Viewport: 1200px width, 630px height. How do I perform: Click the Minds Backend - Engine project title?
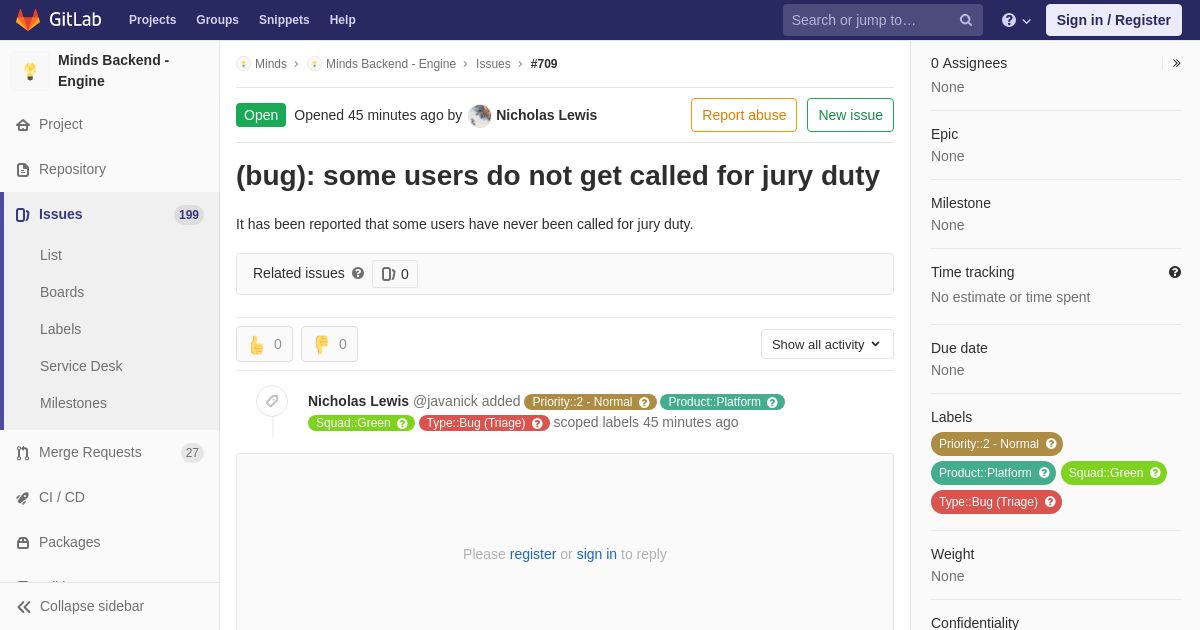(x=113, y=71)
